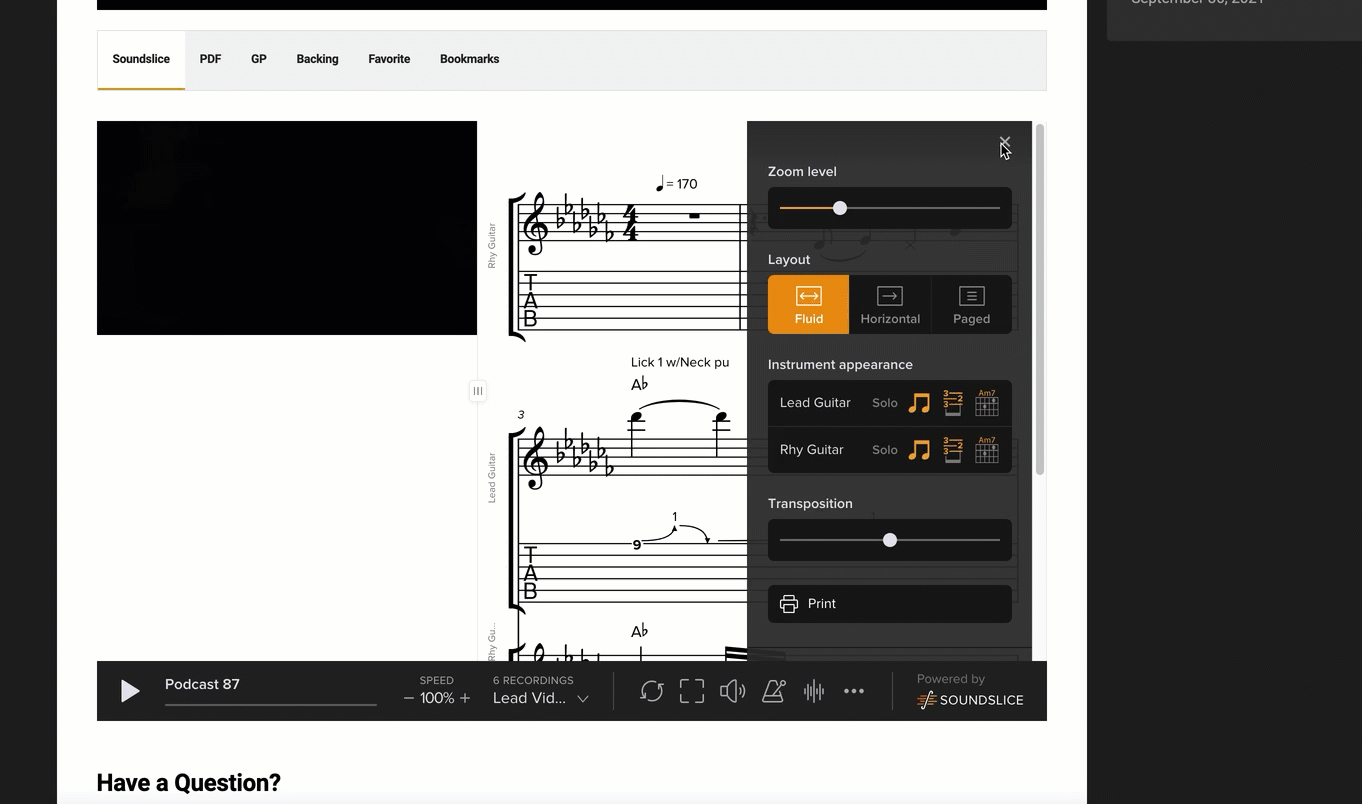This screenshot has width=1362, height=804.
Task: Open the volume control
Action: pyautogui.click(x=732, y=691)
